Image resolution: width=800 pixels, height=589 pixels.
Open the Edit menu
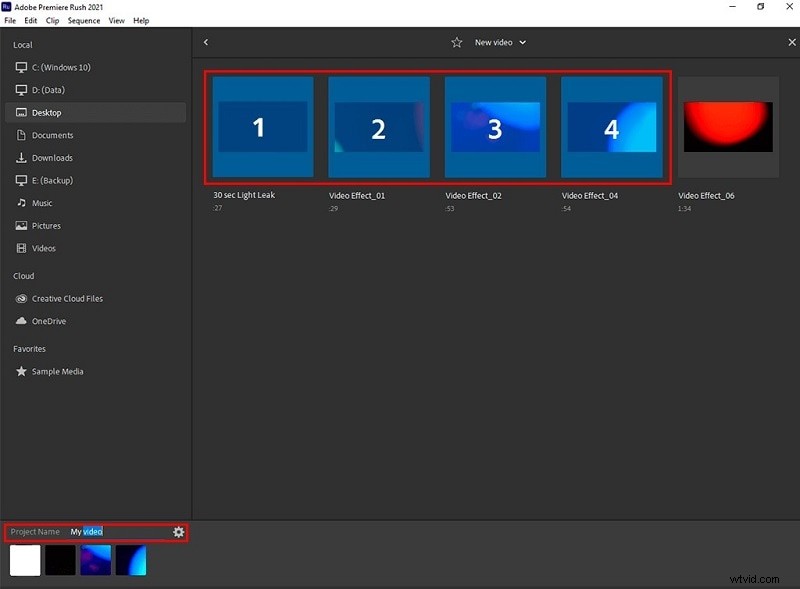[x=30, y=20]
